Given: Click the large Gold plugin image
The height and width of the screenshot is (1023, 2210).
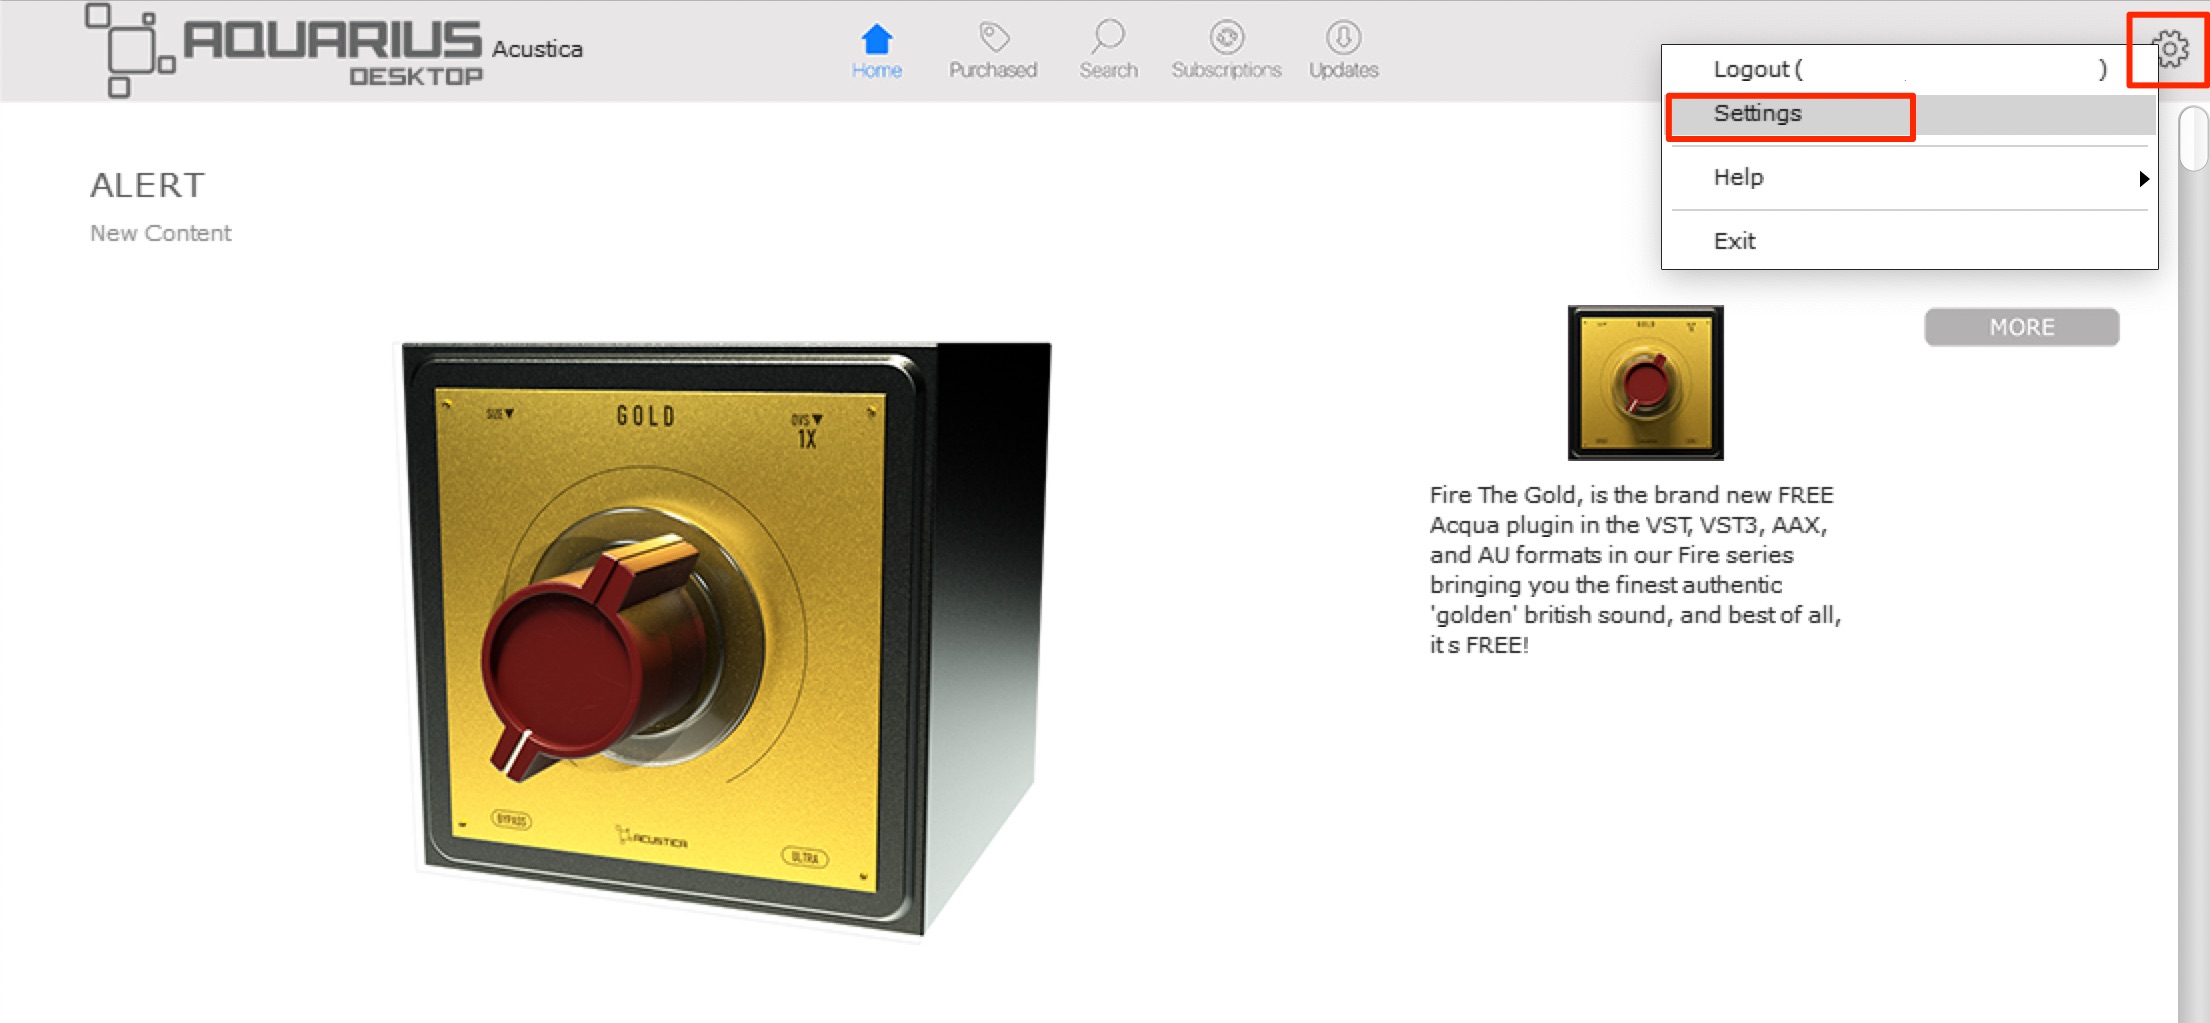Looking at the screenshot, I should point(726,640).
